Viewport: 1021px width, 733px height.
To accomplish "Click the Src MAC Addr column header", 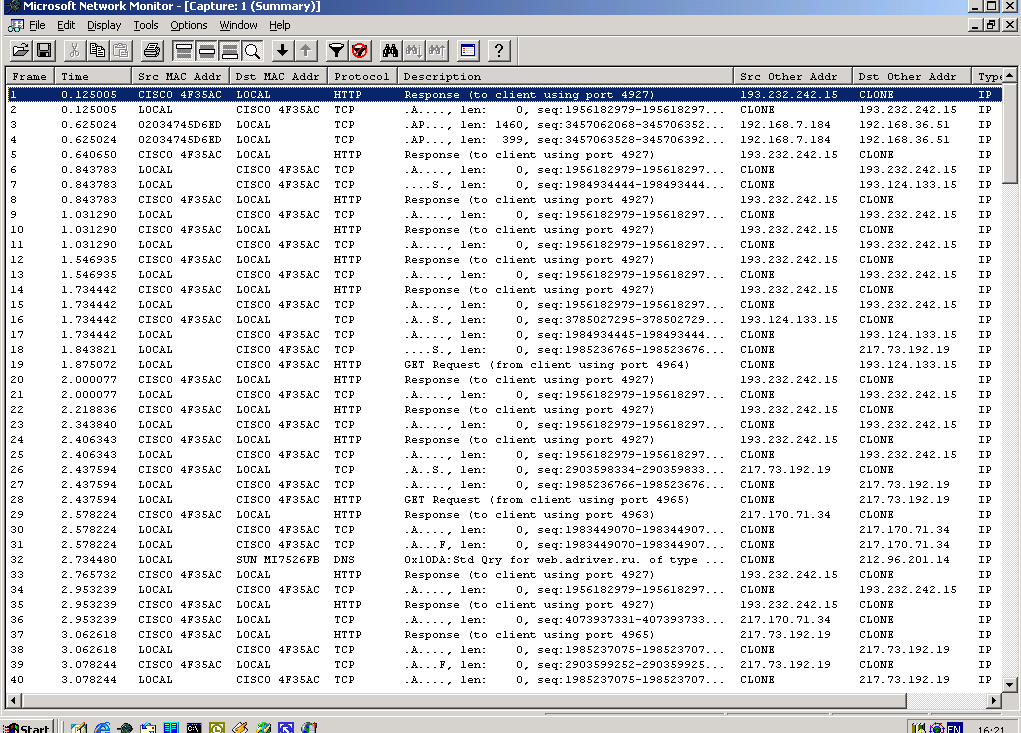I will (180, 76).
